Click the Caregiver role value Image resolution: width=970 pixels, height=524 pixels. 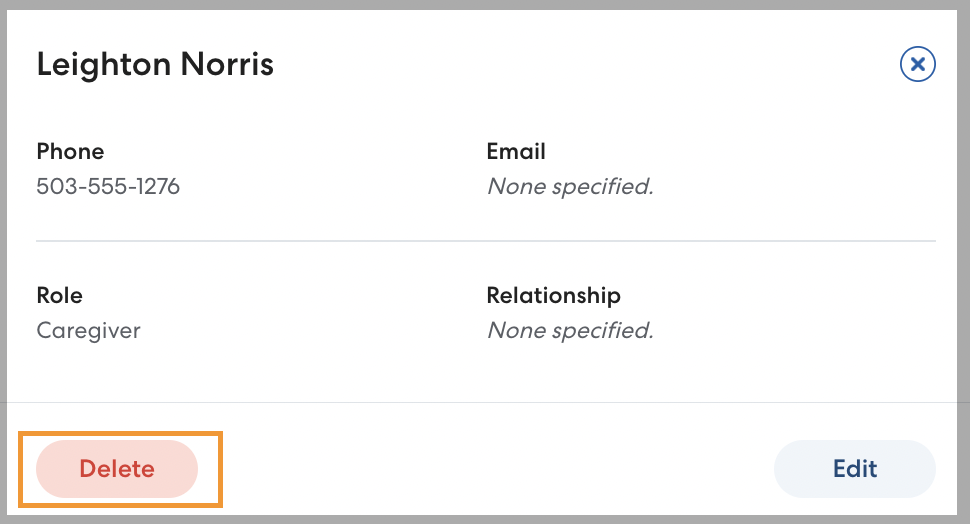point(88,330)
